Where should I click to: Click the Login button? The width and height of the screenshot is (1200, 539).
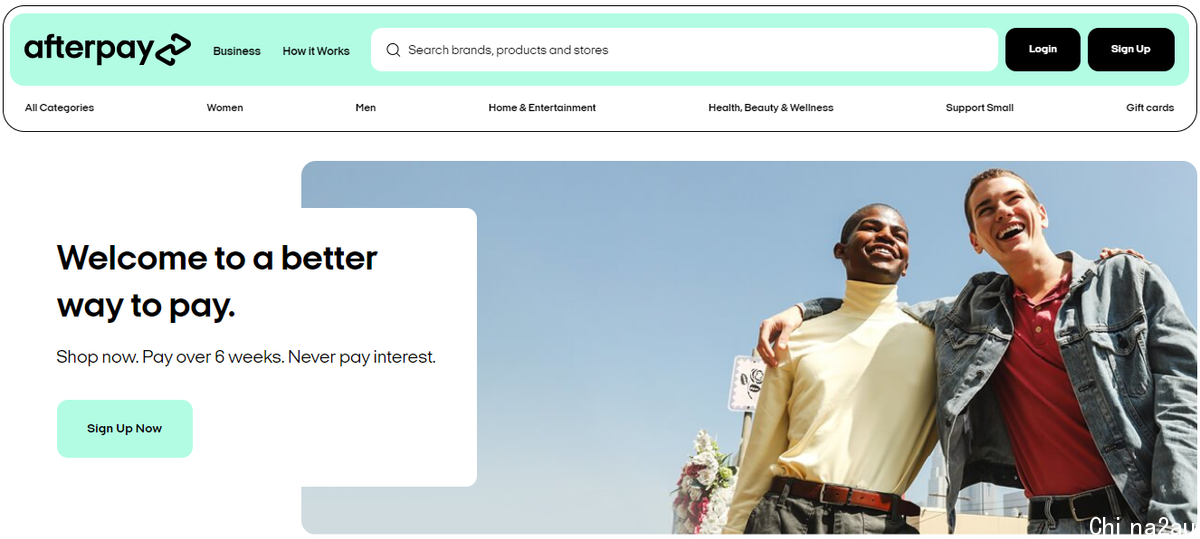point(1042,49)
